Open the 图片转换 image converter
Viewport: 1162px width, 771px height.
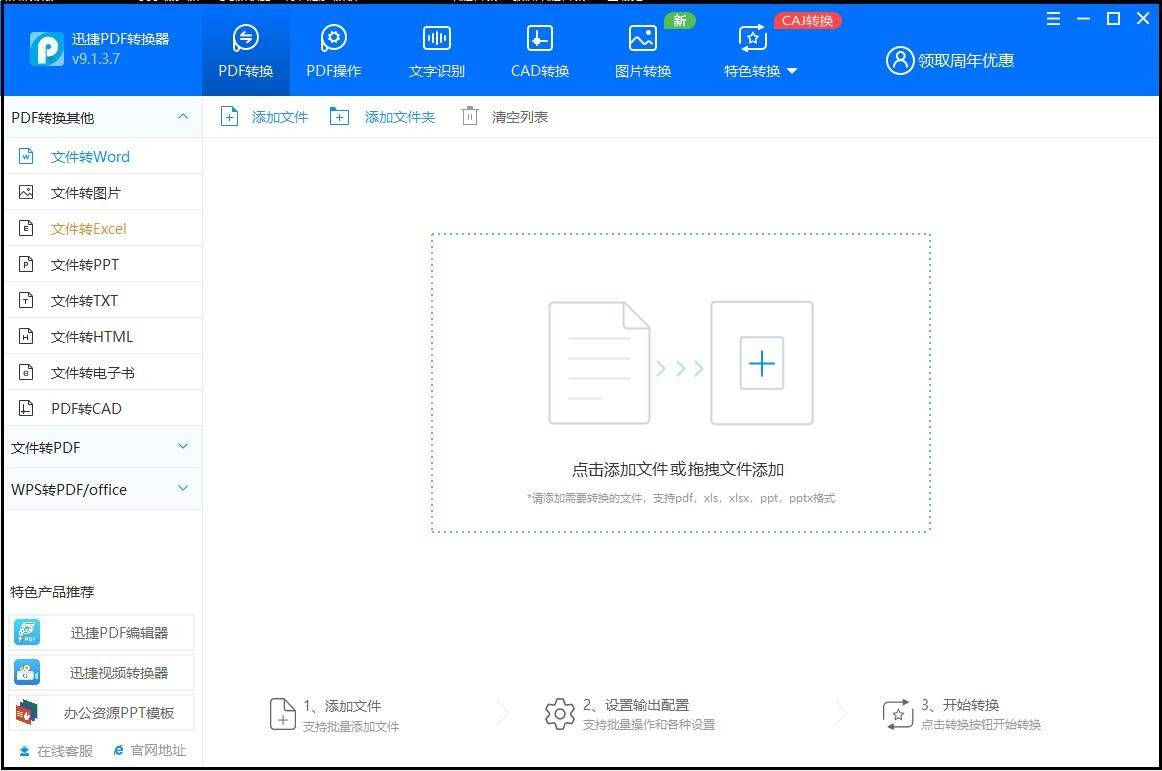click(x=642, y=50)
